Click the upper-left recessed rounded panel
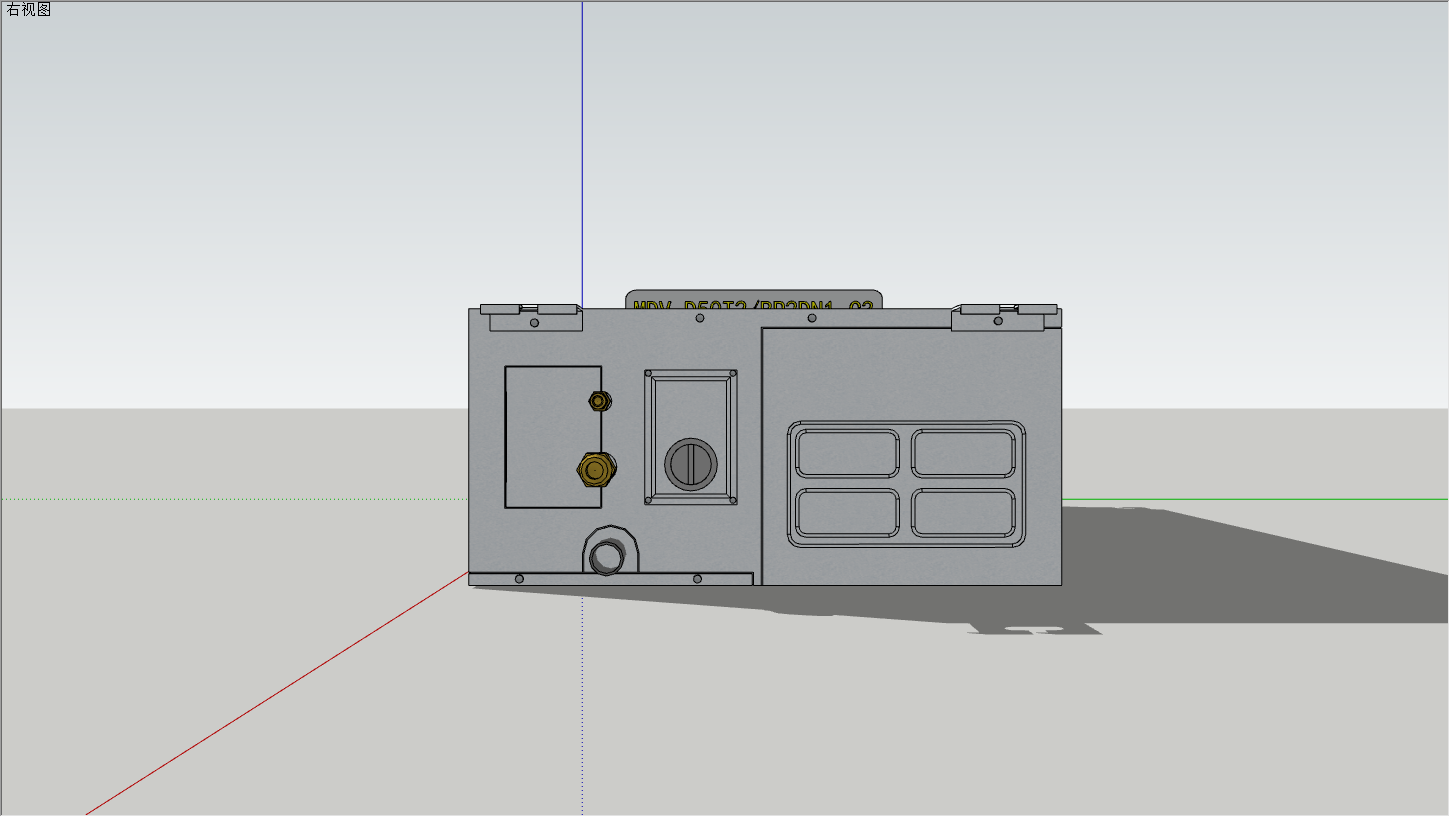The width and height of the screenshot is (1450, 817). pos(848,454)
